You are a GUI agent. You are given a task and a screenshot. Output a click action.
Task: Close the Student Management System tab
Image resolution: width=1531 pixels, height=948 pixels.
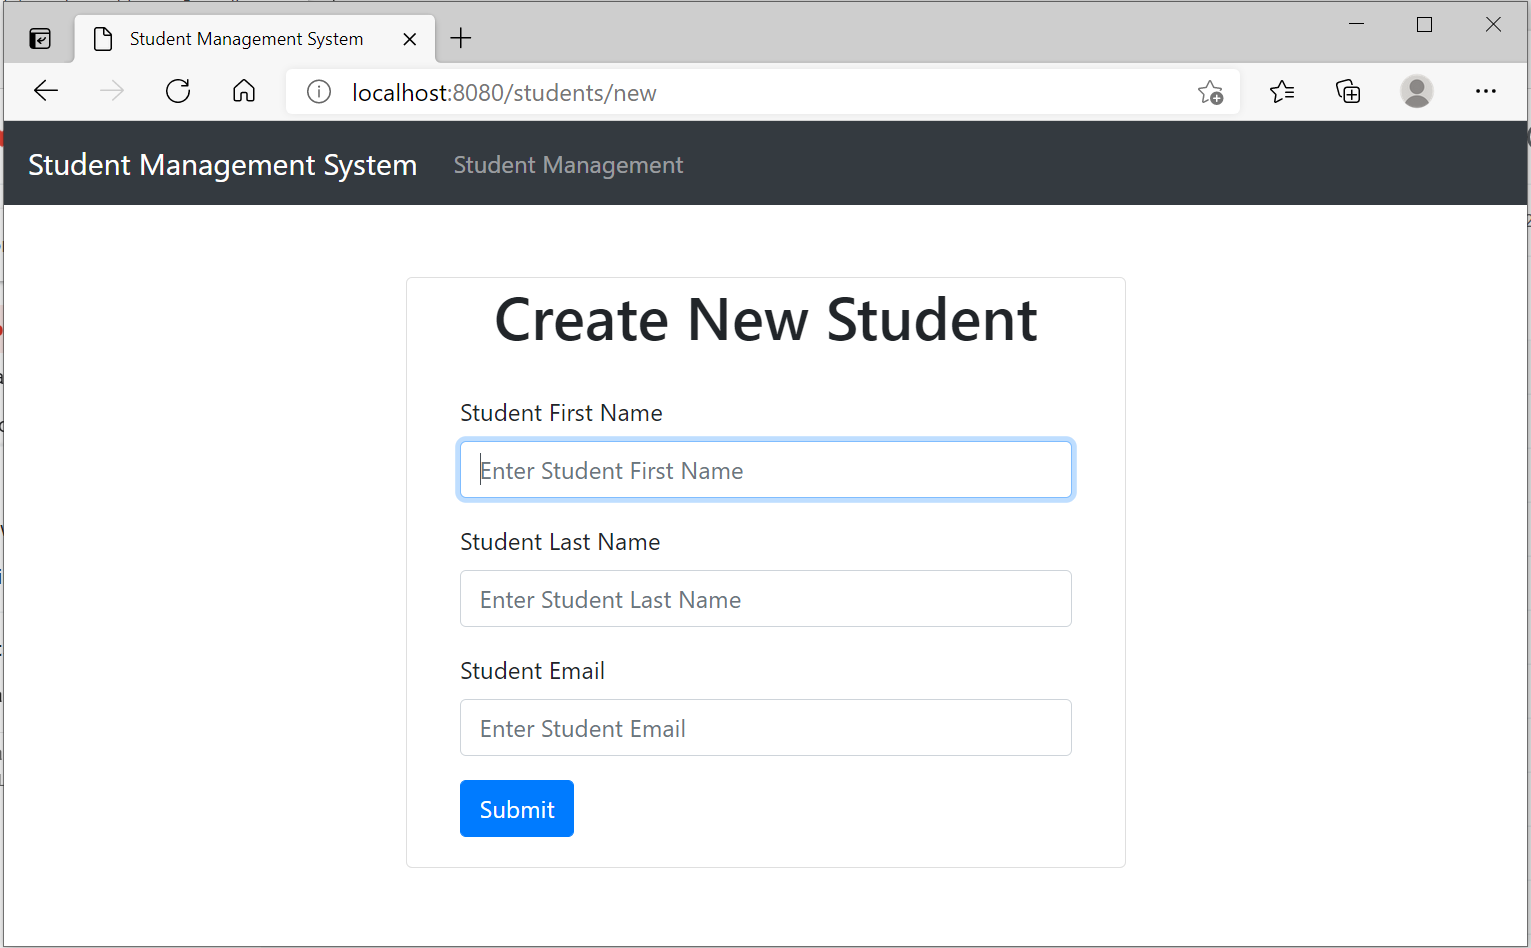[410, 39]
